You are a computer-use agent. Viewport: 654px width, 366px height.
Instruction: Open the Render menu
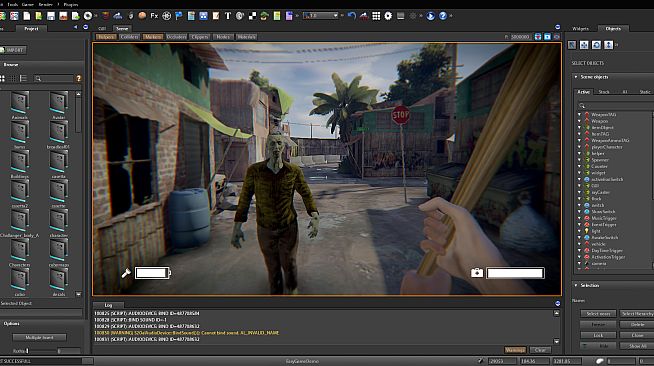pos(45,4)
